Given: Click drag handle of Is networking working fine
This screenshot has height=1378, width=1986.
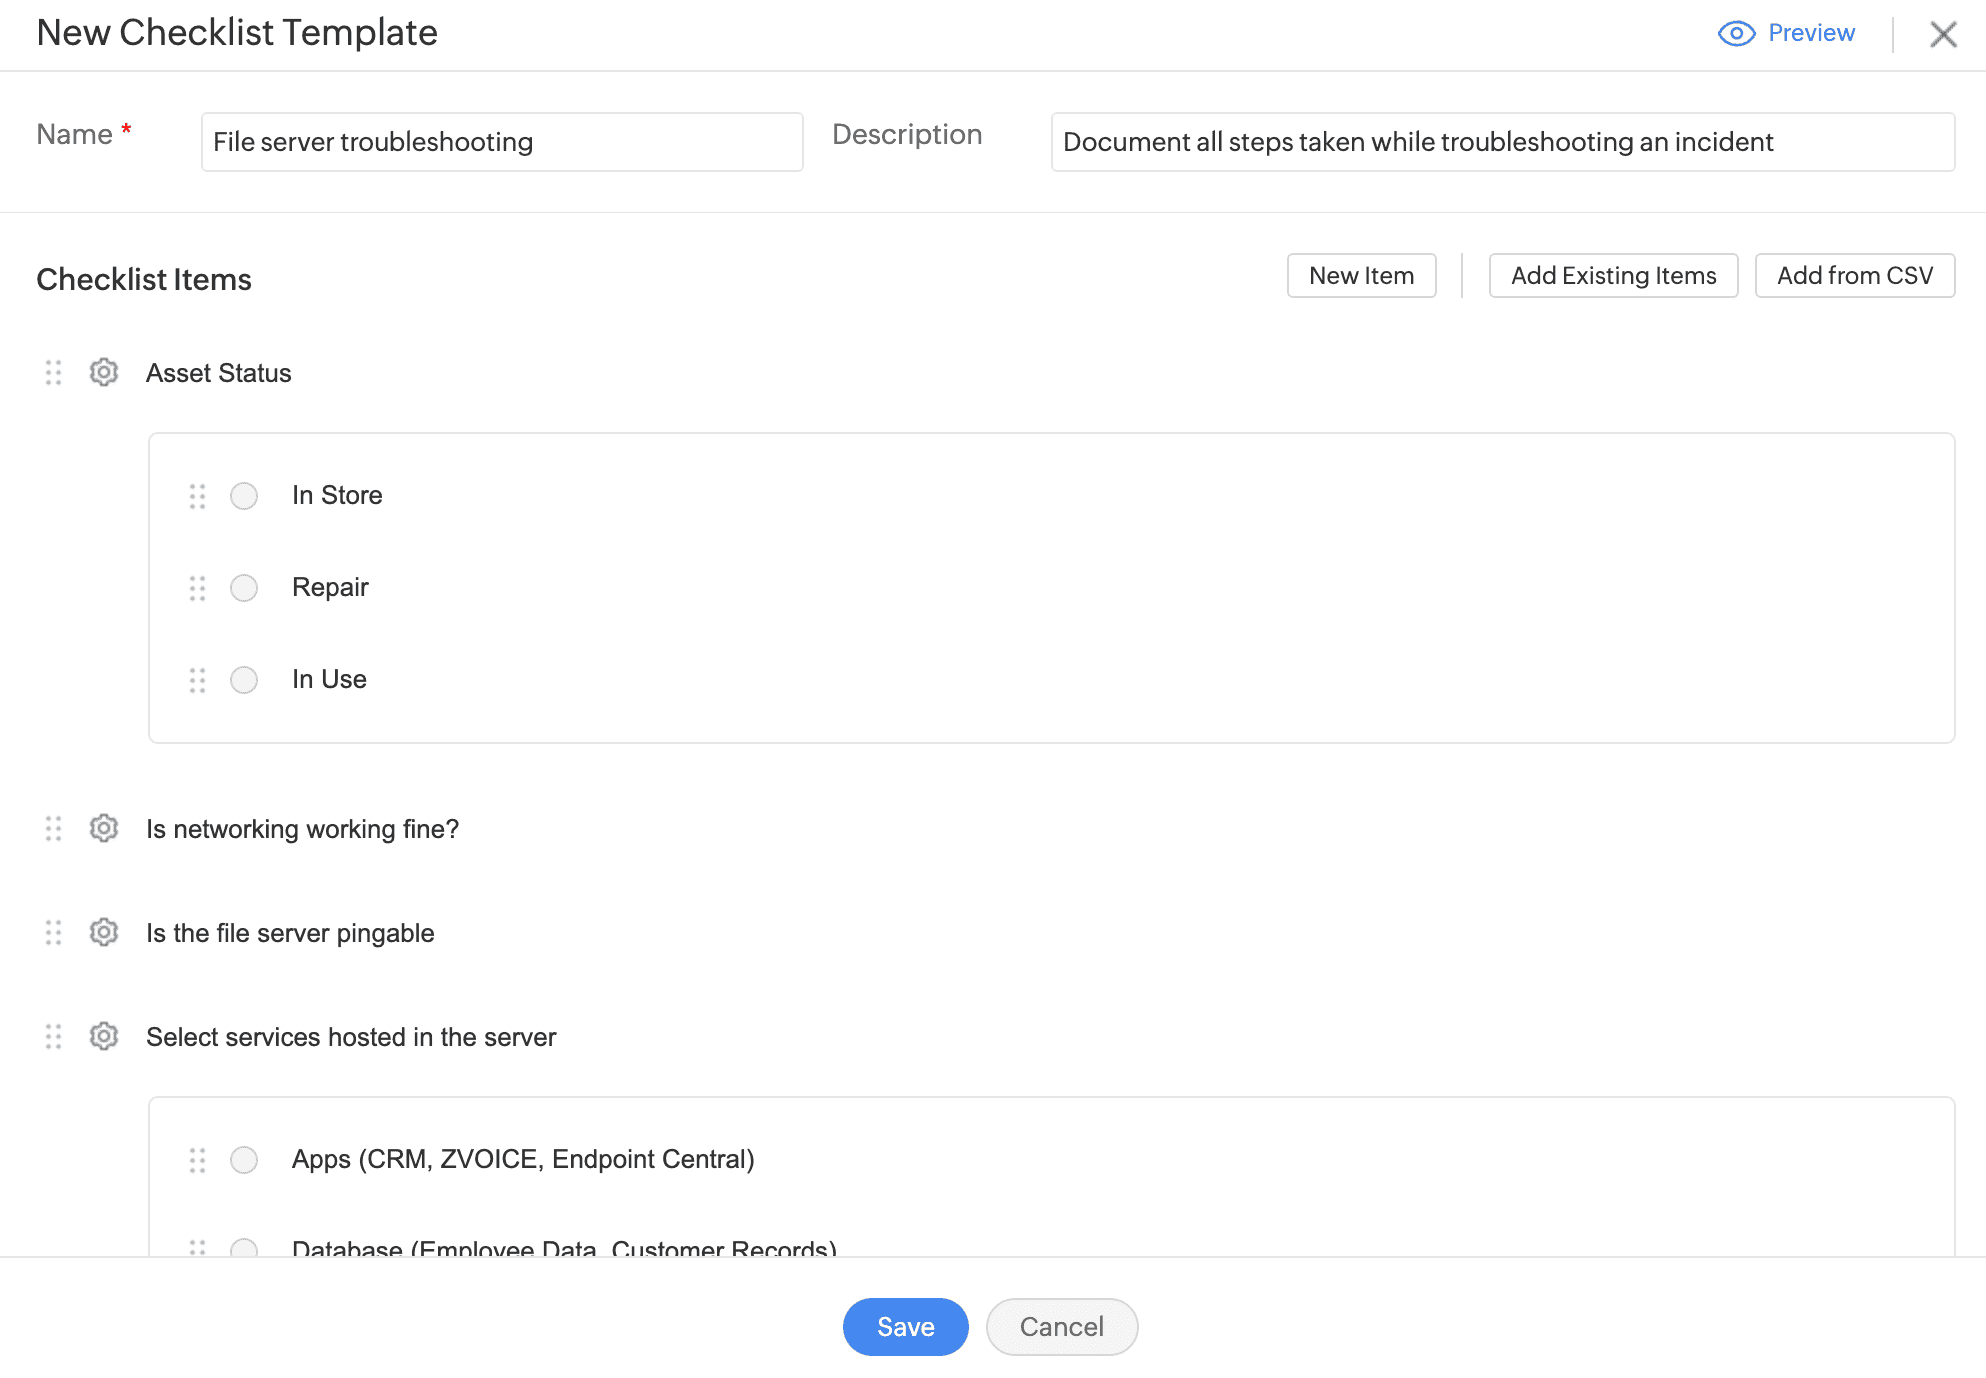Looking at the screenshot, I should click(x=54, y=829).
